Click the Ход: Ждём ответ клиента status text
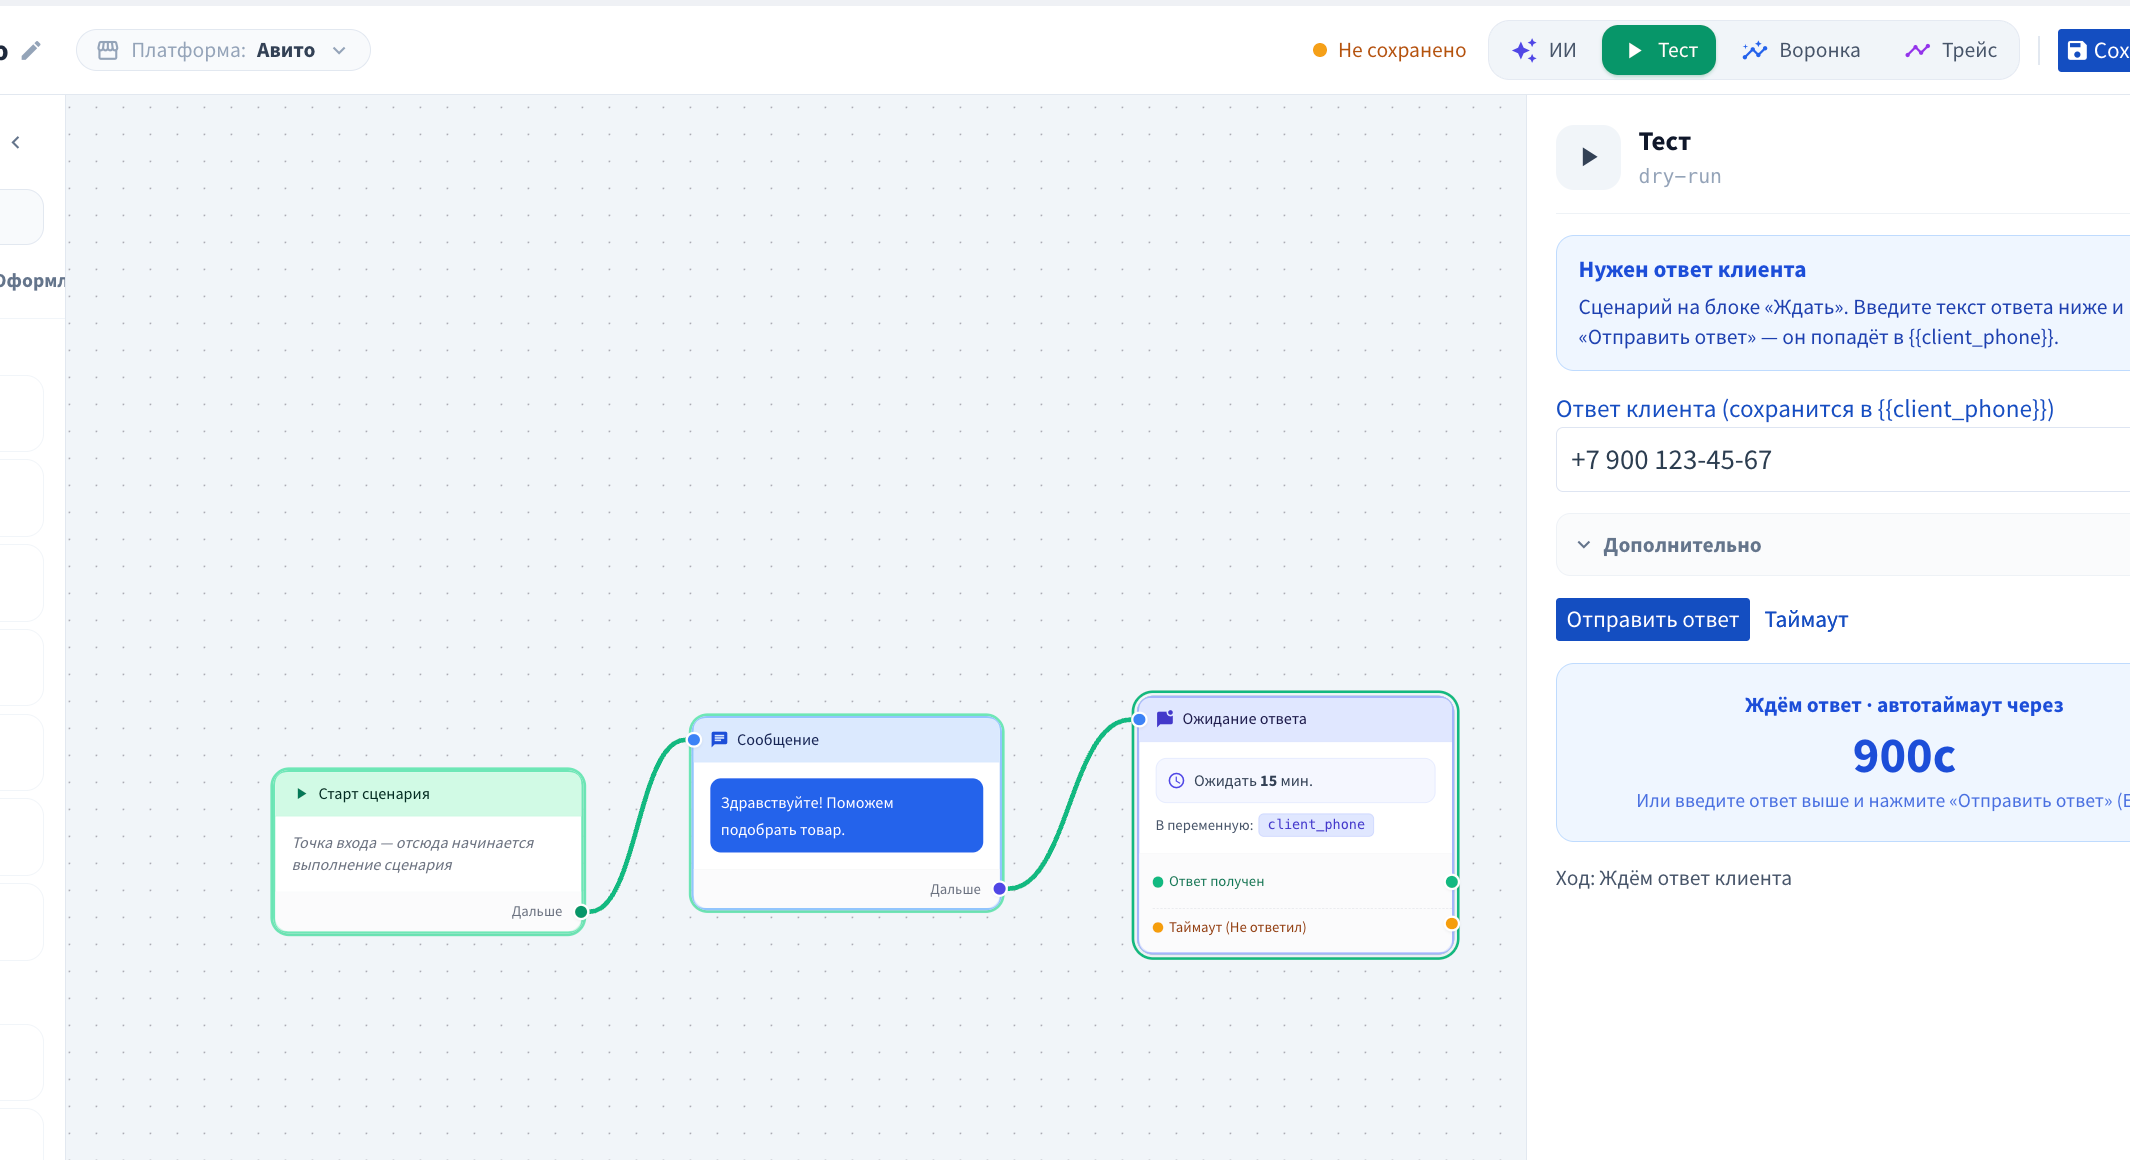Image resolution: width=2130 pixels, height=1160 pixels. point(1673,879)
